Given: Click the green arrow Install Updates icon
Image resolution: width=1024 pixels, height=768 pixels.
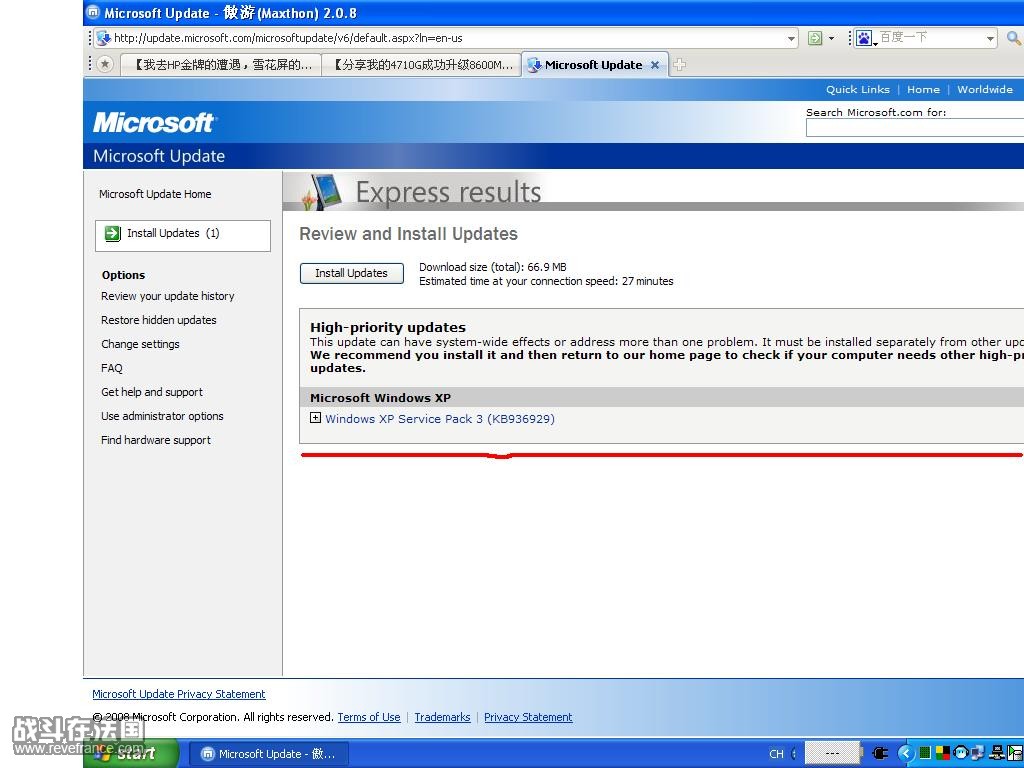Looking at the screenshot, I should pos(112,233).
